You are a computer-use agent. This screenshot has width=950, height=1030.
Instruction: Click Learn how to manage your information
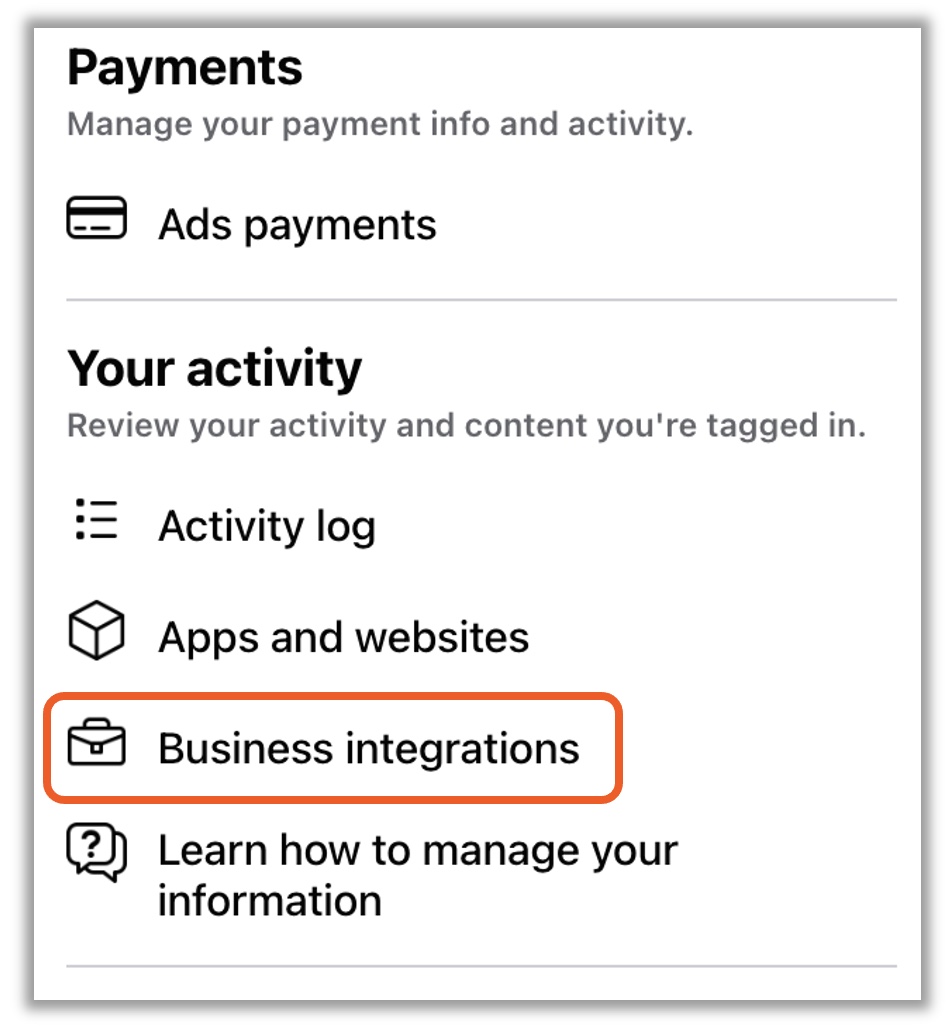click(x=418, y=874)
